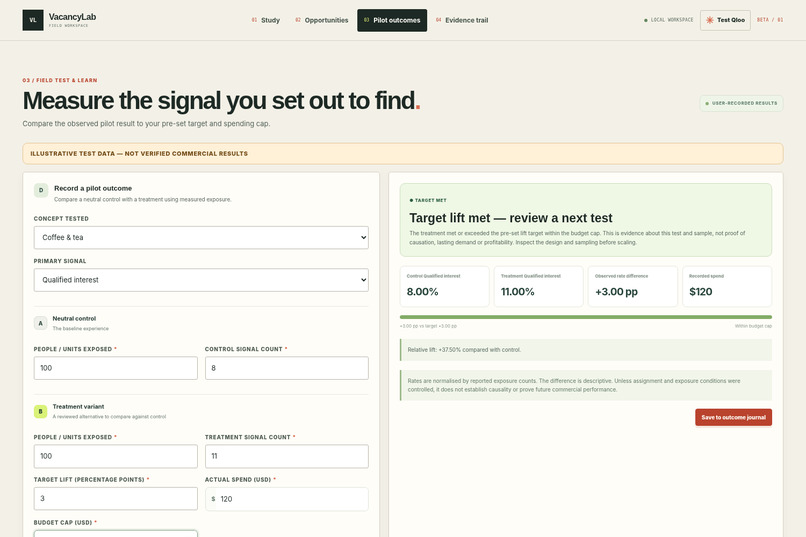
Task: Click the 03 / Field test & learn label
Action: click(x=60, y=80)
